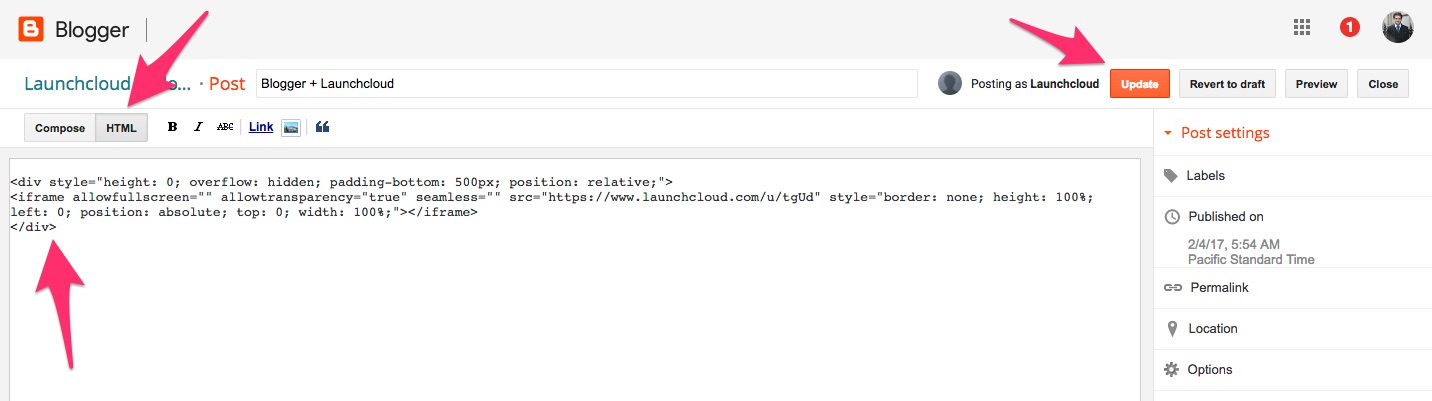Open the red notifications badge

click(1349, 28)
